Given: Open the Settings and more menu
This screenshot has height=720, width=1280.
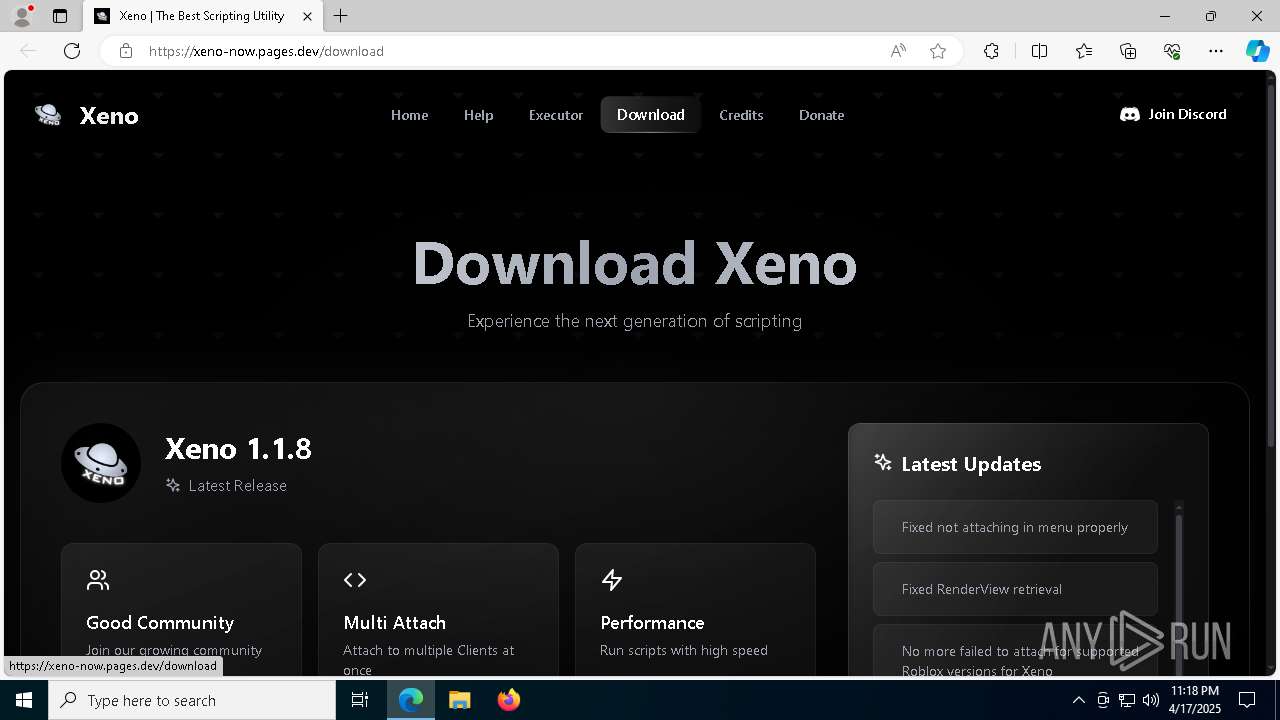Looking at the screenshot, I should pos(1216,51).
